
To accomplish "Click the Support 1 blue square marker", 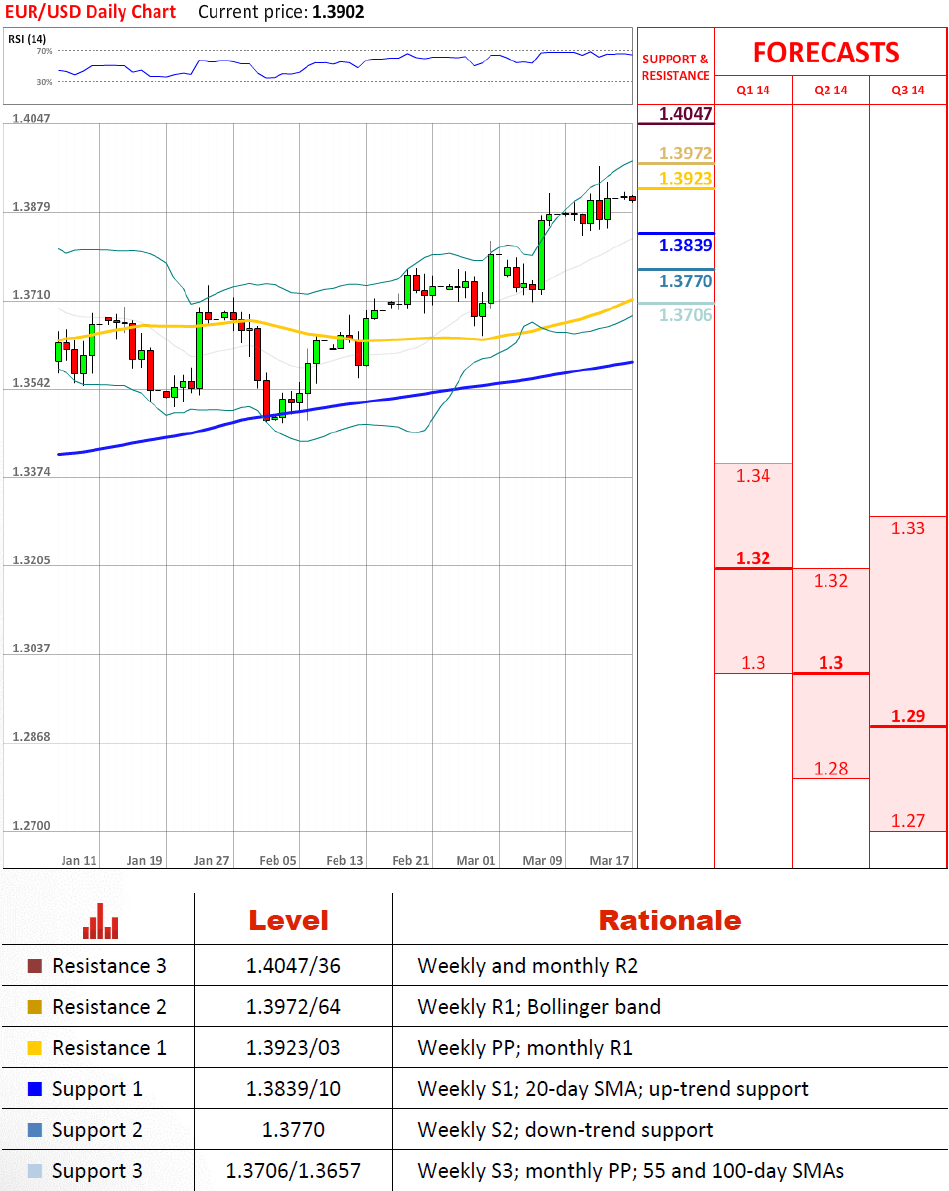I will click(x=35, y=1089).
